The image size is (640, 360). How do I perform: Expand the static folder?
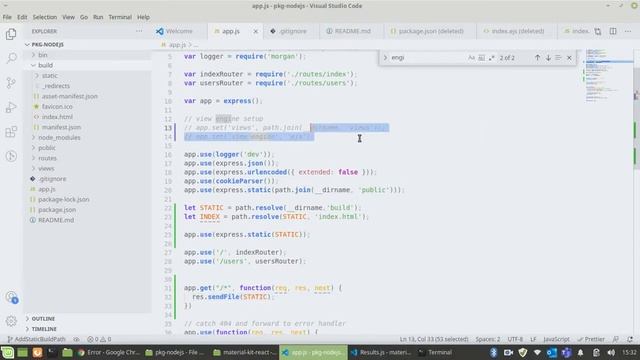tap(50, 76)
